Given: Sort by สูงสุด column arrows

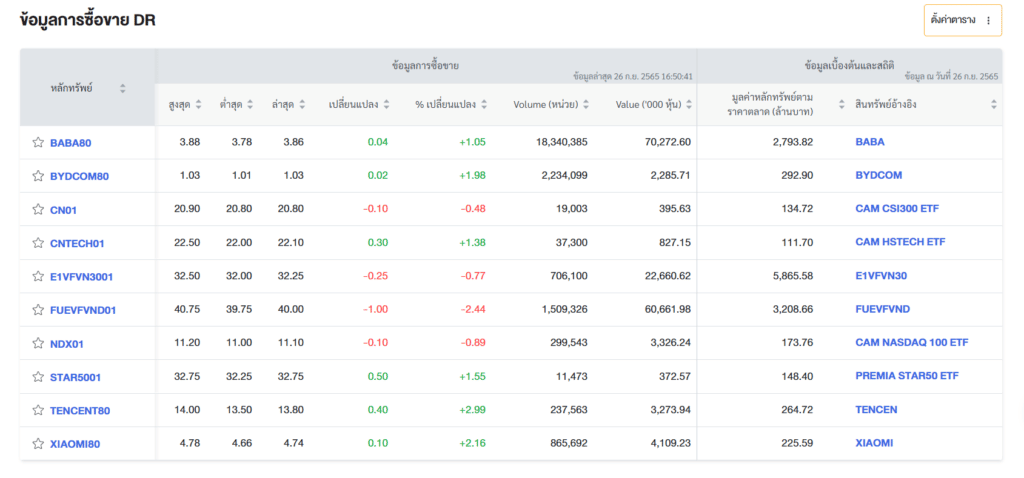Looking at the screenshot, I should click(199, 104).
